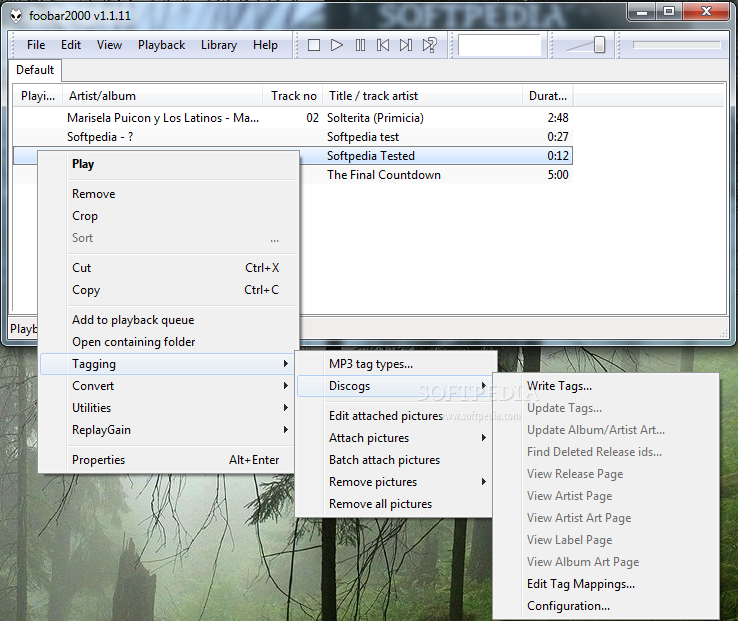Click the foobar2000 alien icon in title bar
The width and height of the screenshot is (738, 621).
click(16, 16)
